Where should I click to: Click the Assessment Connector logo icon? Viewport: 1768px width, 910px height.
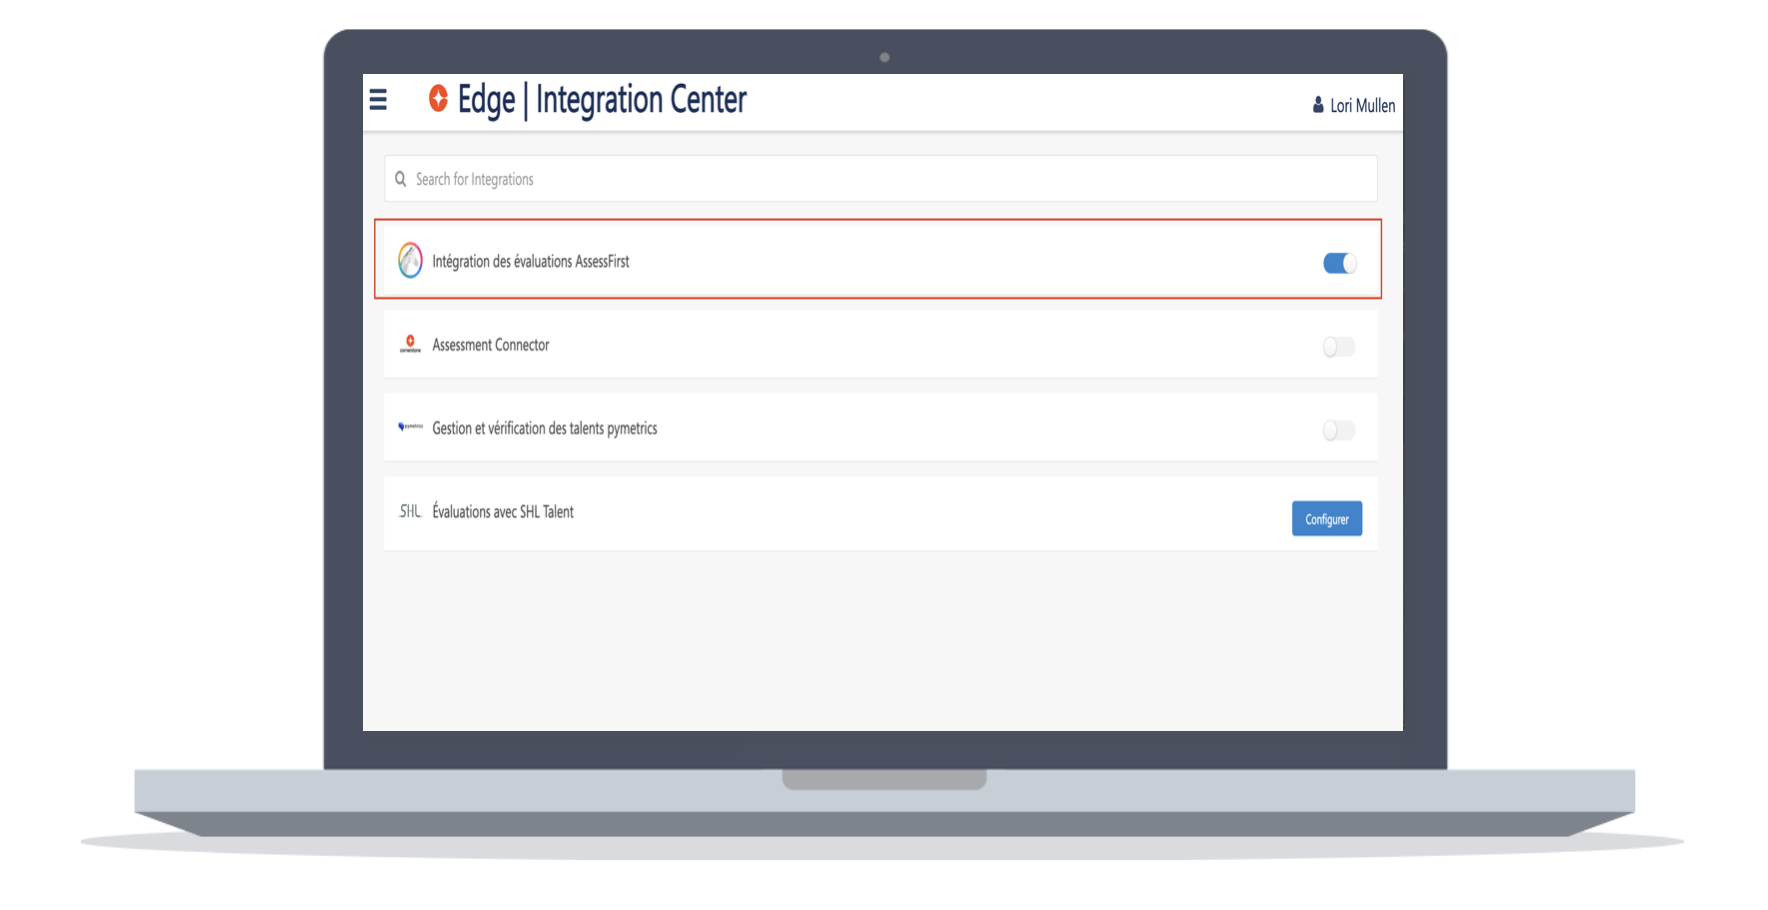(410, 345)
